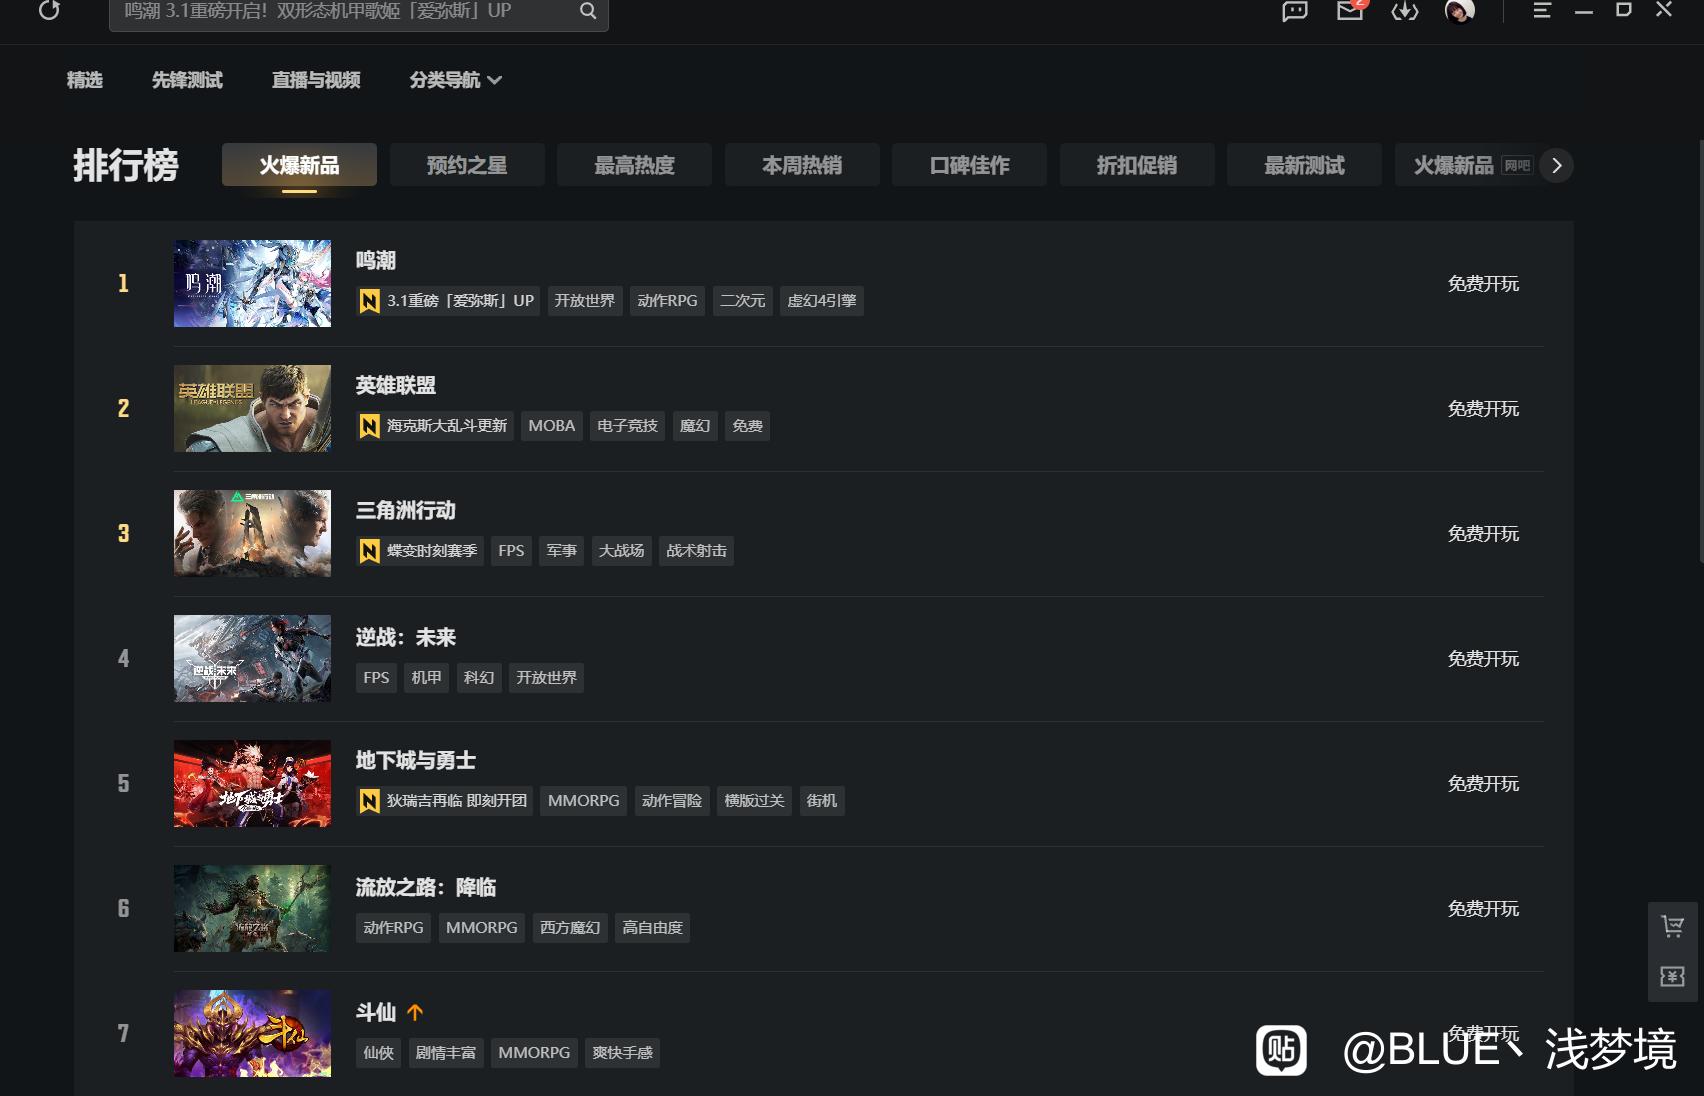Click the search magnifier icon

click(588, 11)
